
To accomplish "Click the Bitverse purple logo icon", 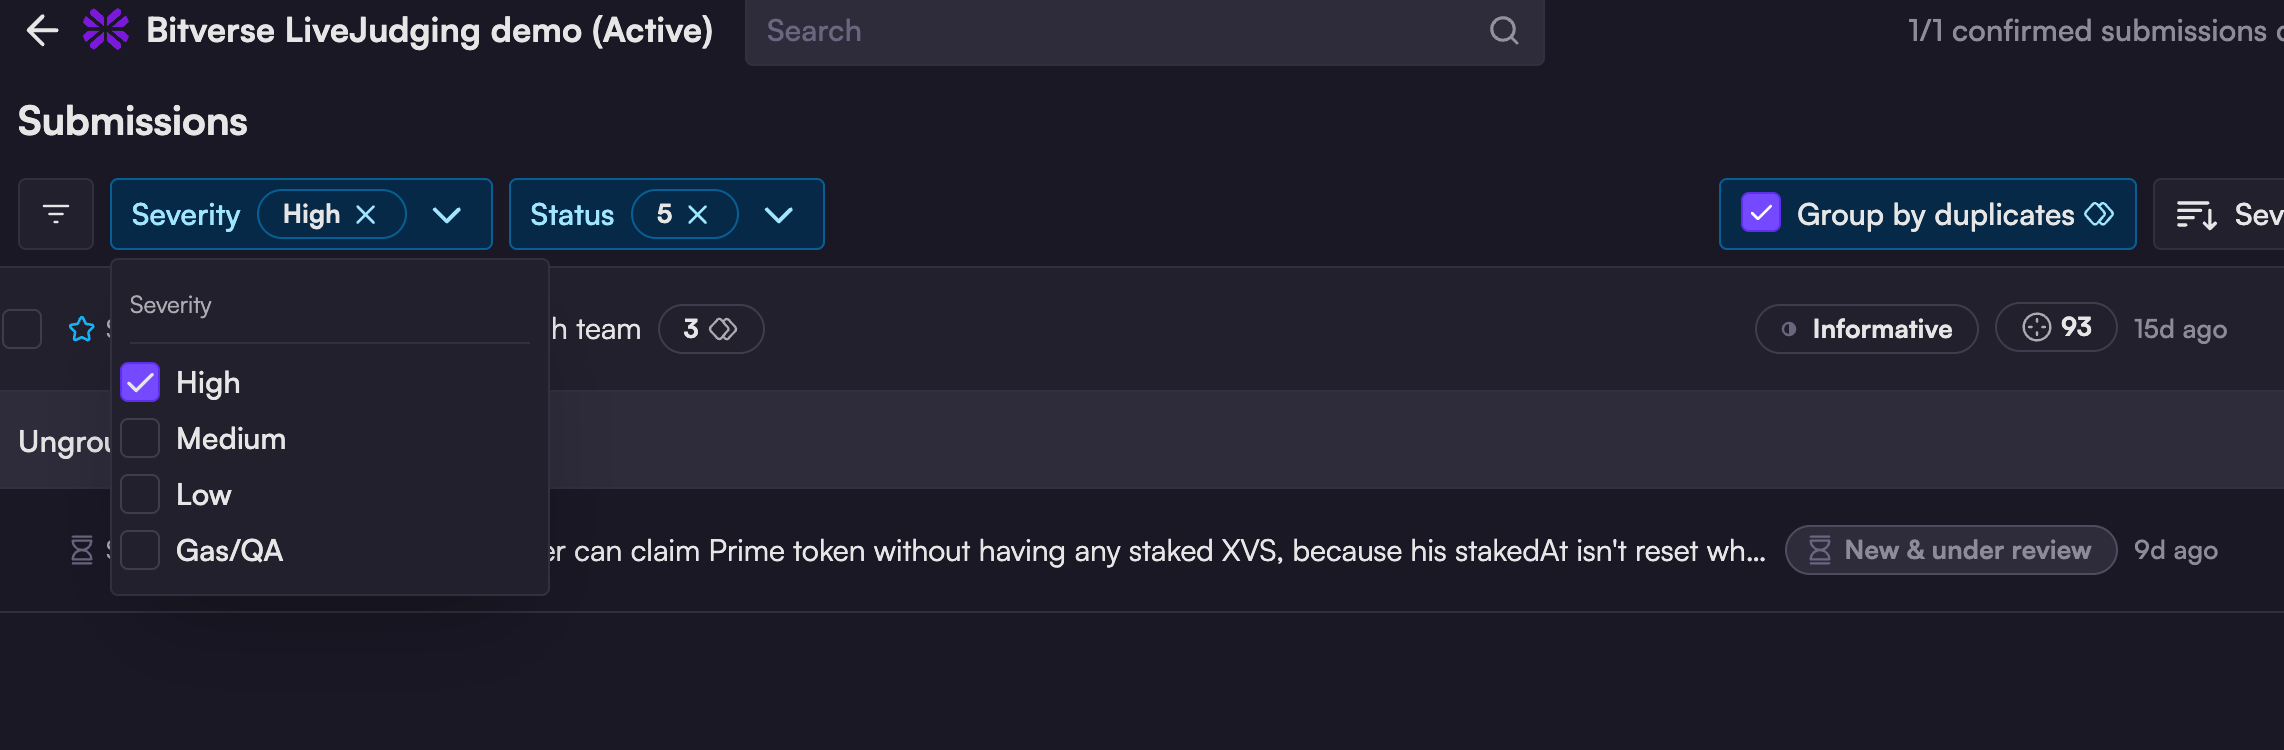I will tap(105, 30).
